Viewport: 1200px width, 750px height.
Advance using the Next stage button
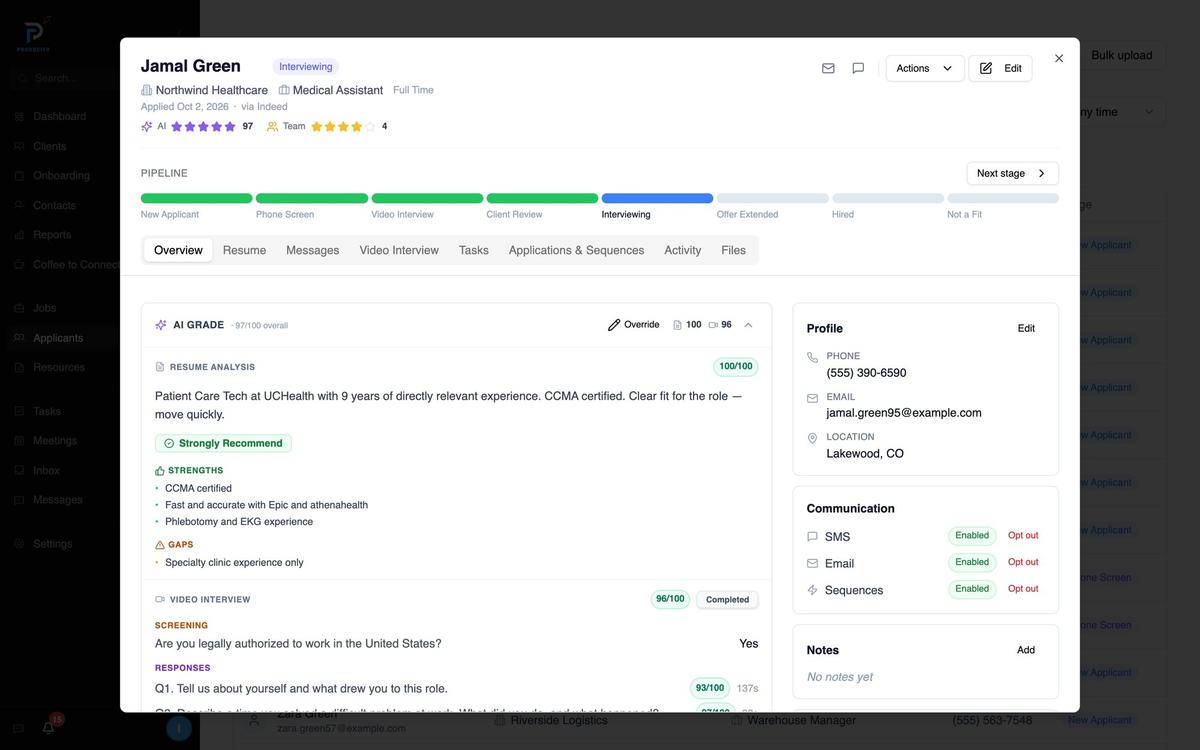point(1012,173)
